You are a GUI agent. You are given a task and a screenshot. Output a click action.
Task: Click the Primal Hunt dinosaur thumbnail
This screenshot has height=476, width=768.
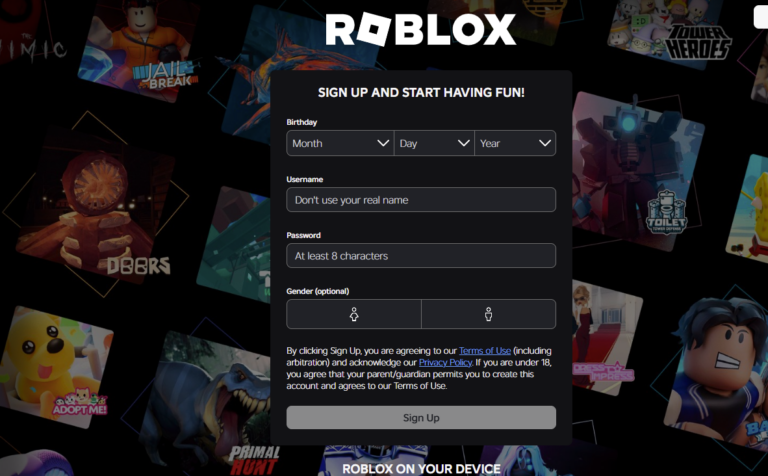(206, 402)
